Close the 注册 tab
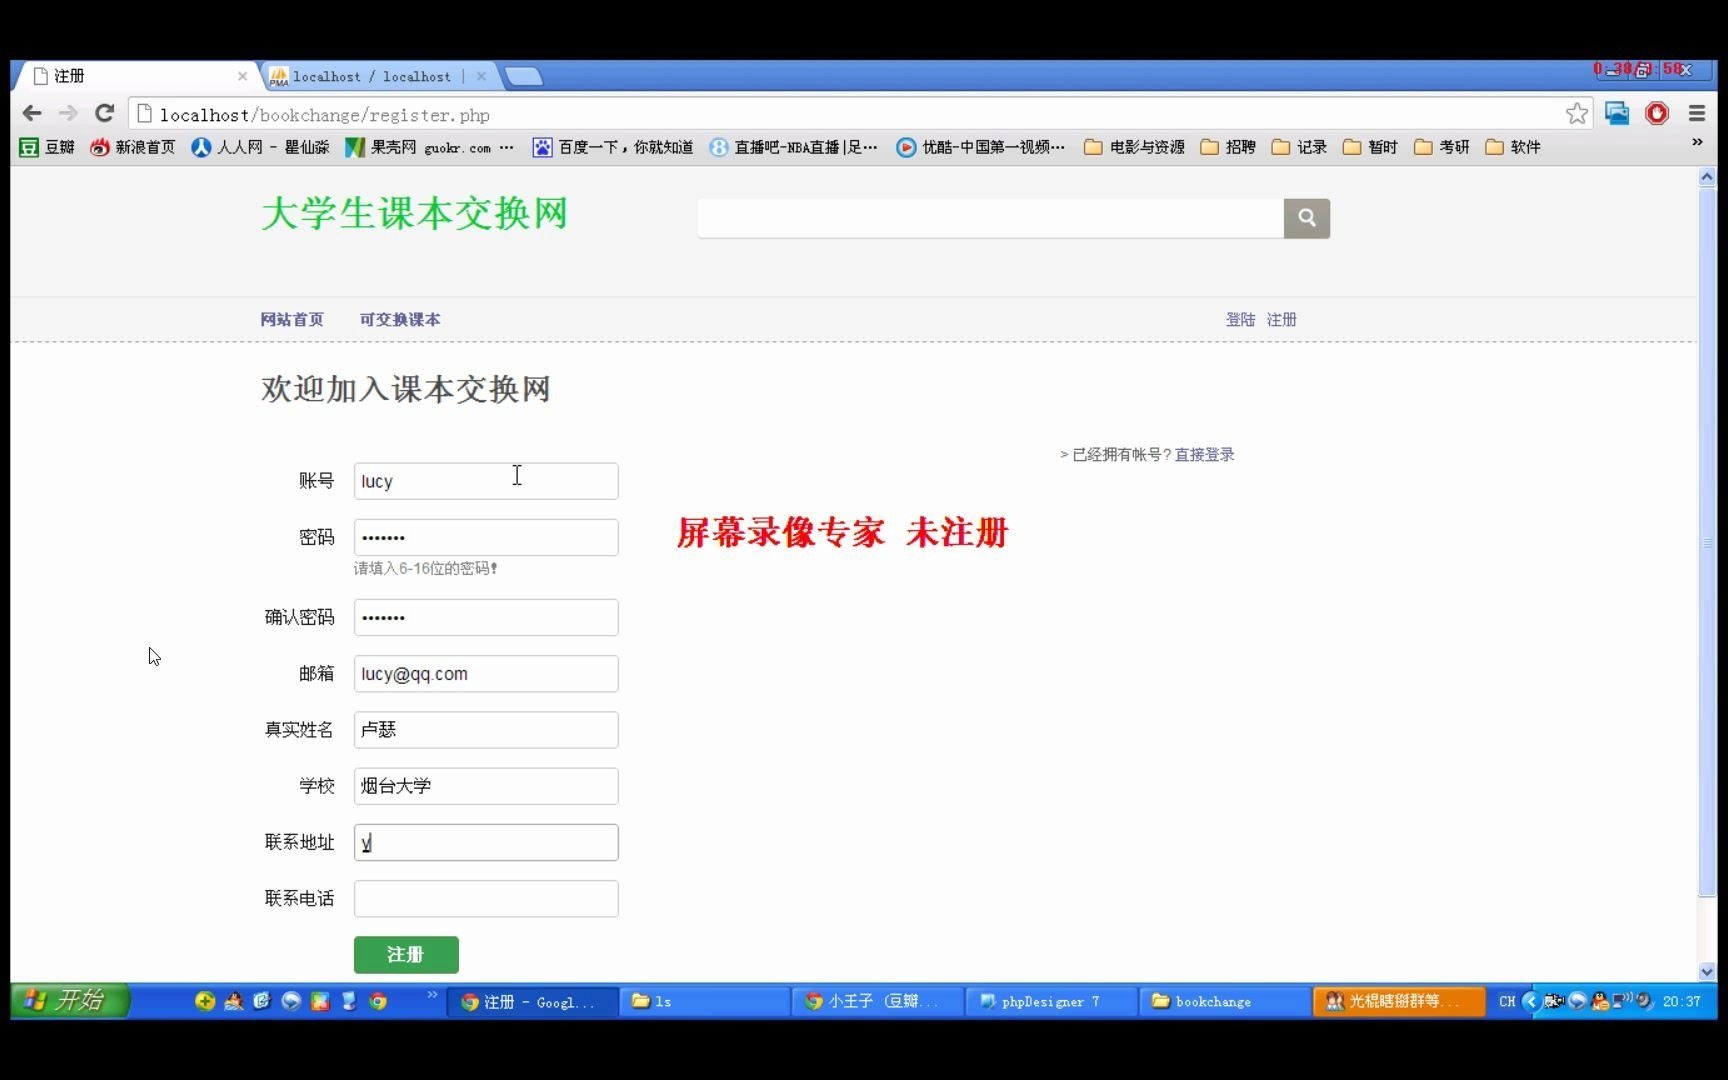This screenshot has height=1080, width=1728. pyautogui.click(x=242, y=76)
